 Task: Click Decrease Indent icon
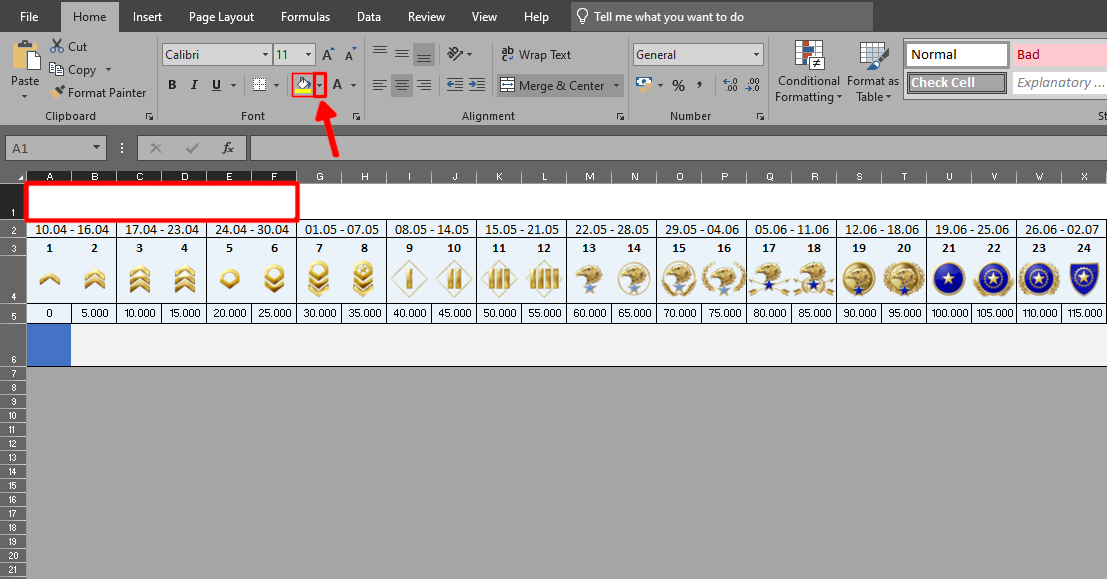click(x=455, y=85)
